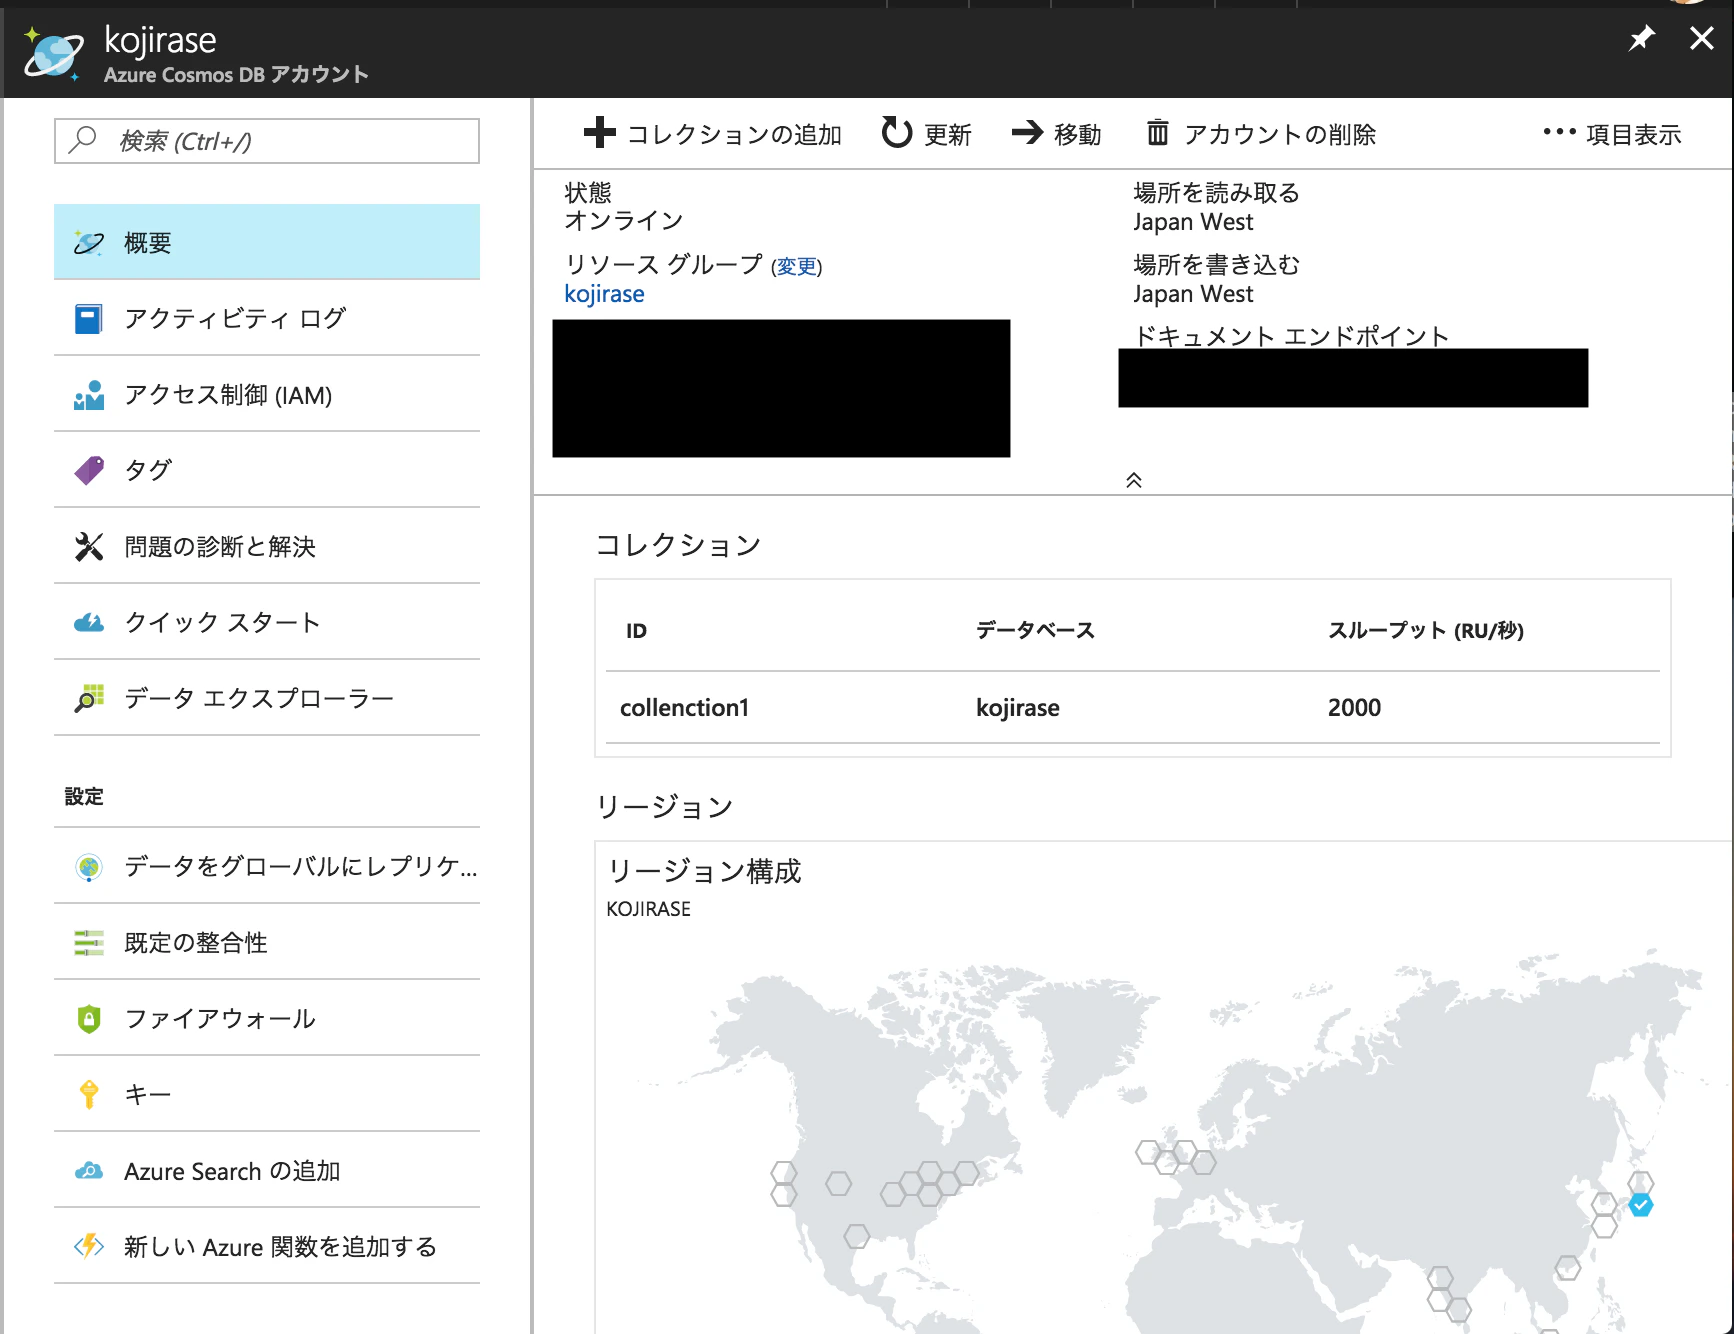Screen dimensions: 1734x1334
Task: Click the IAM people icon
Action: point(89,395)
